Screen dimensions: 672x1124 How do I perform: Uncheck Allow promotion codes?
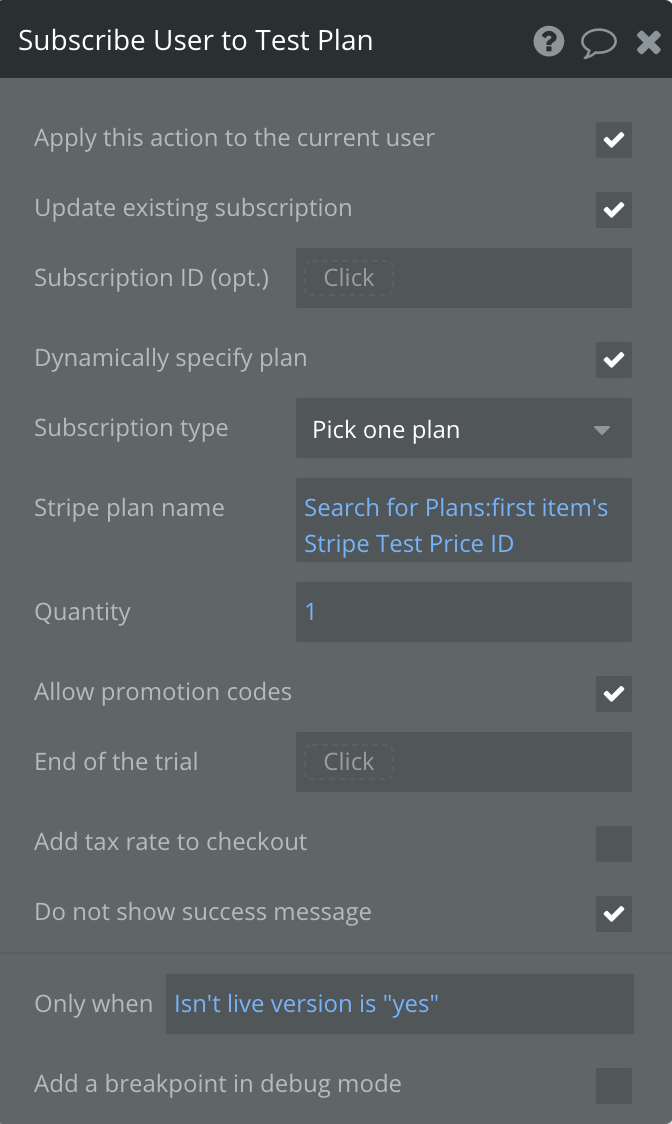(x=613, y=694)
